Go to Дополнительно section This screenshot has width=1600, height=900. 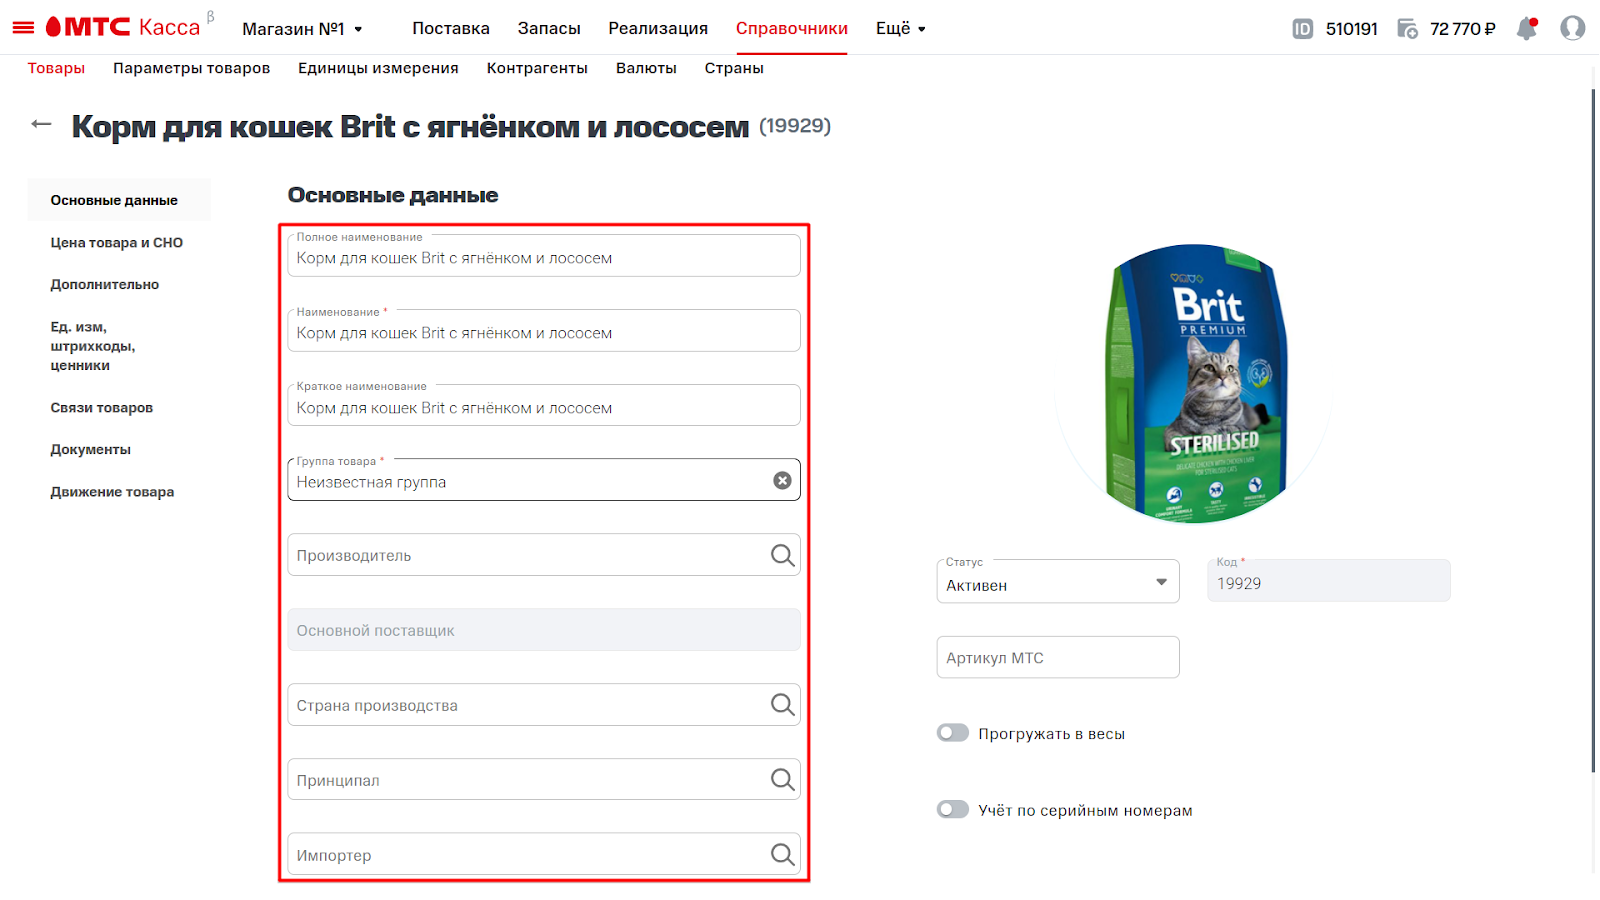[105, 284]
